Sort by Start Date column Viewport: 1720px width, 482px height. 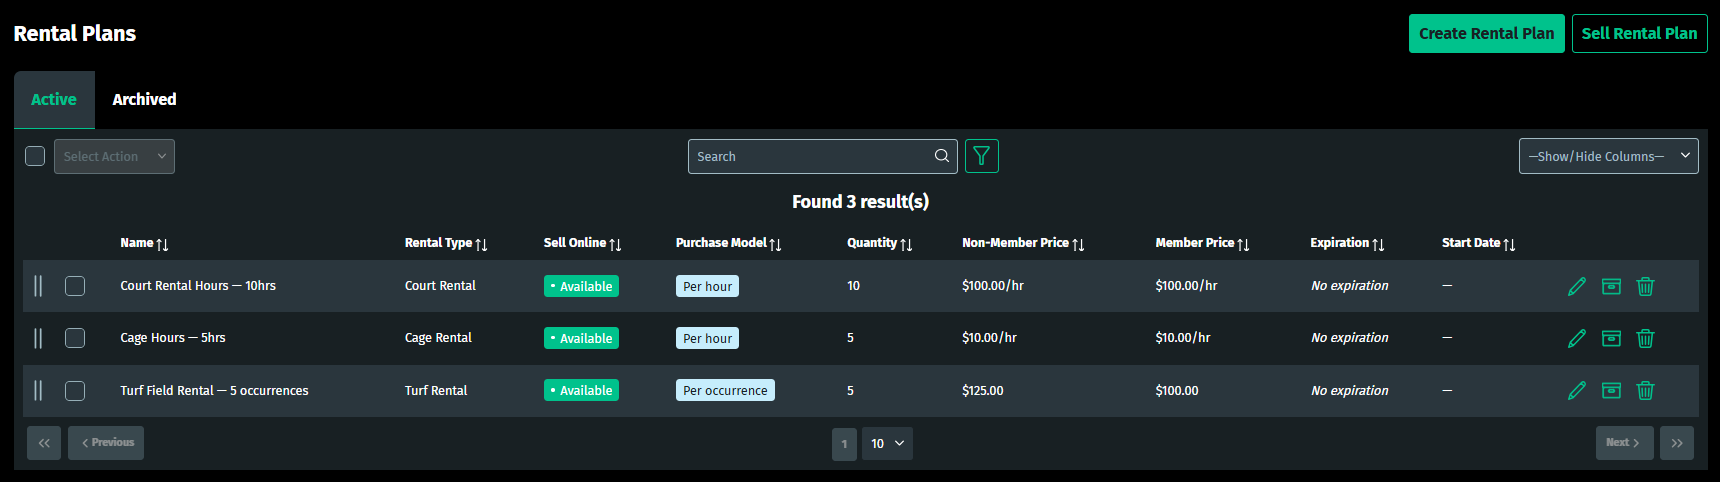(1509, 244)
